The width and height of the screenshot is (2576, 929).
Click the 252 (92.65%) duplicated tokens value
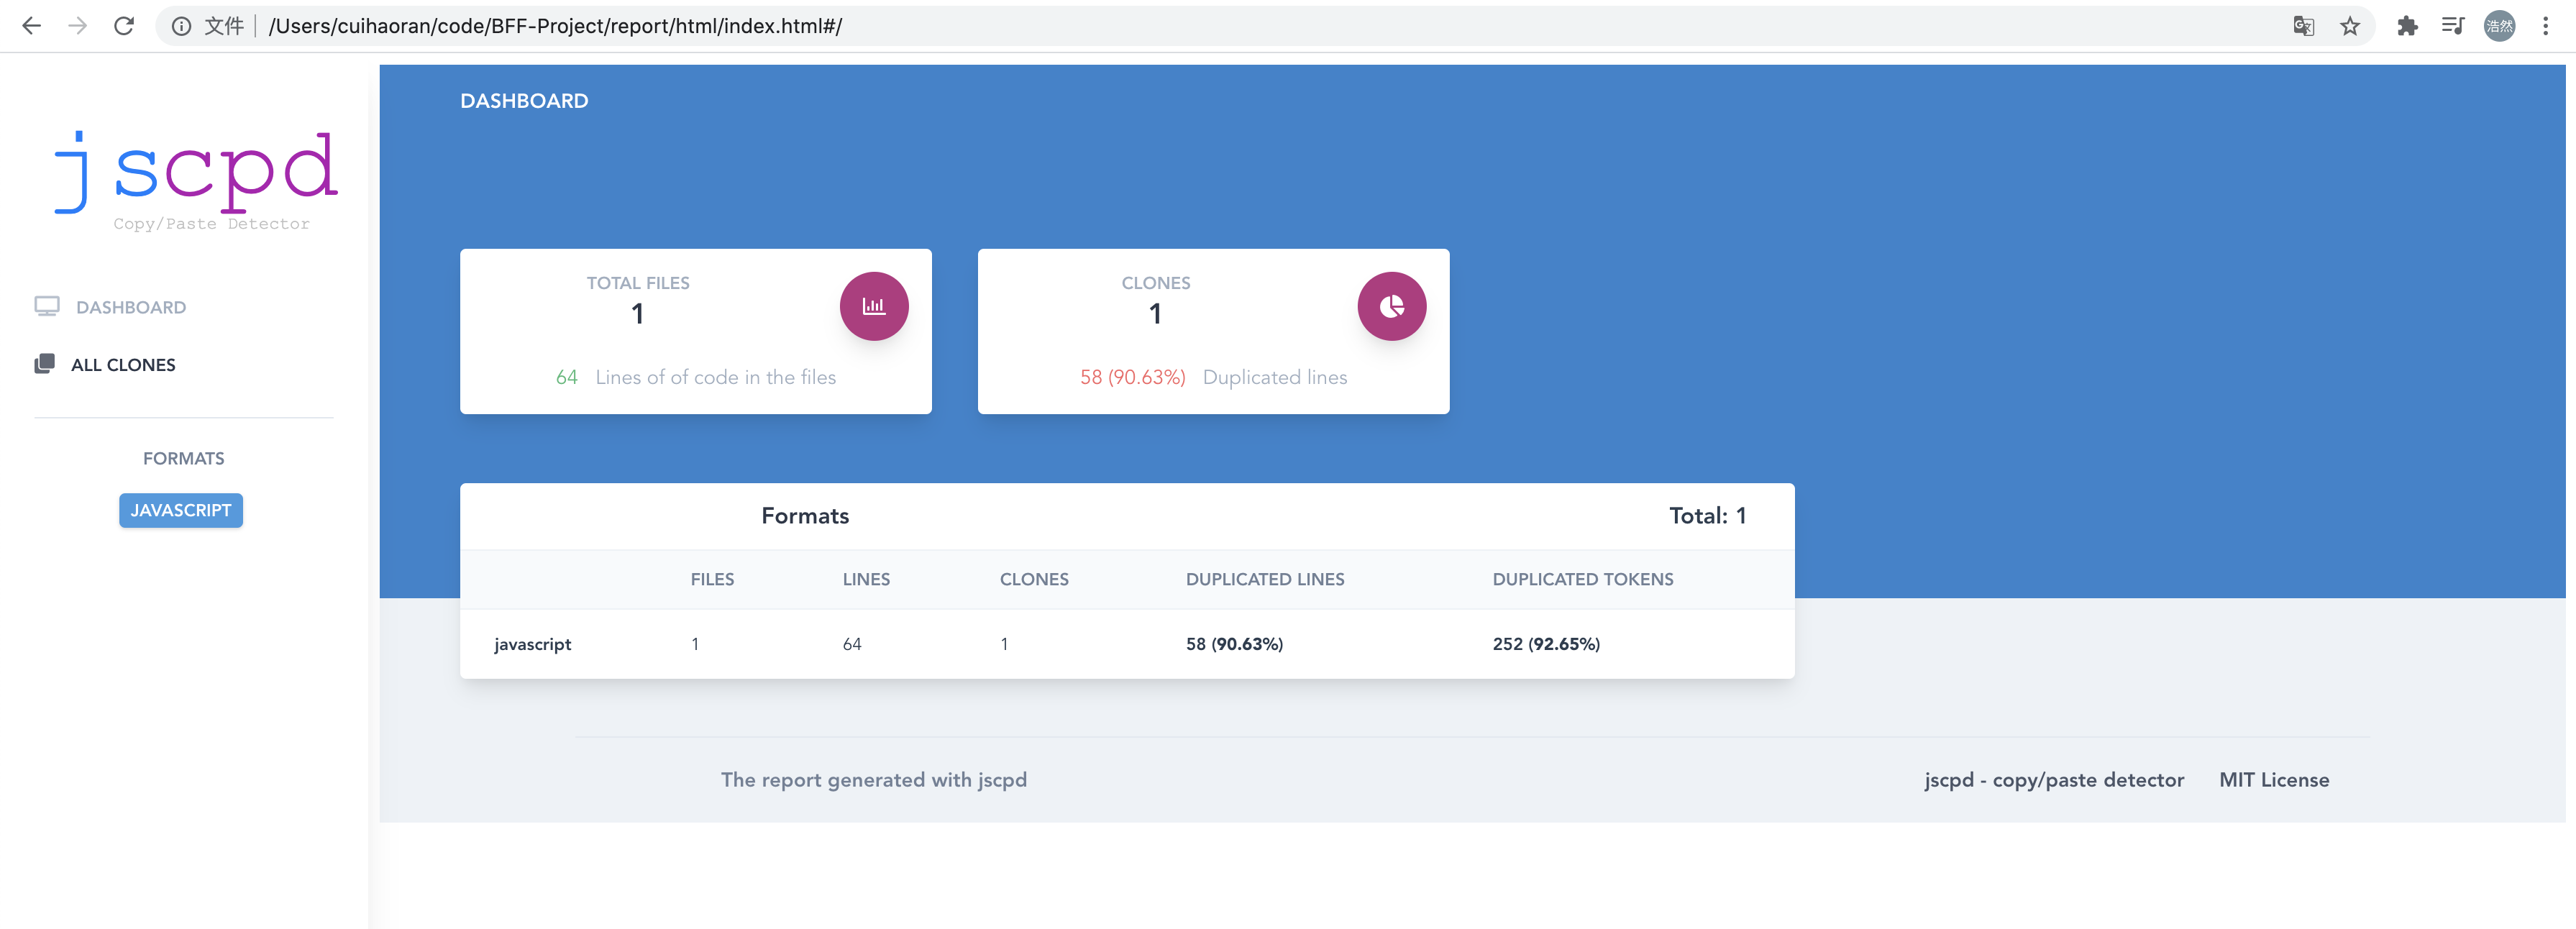pos(1546,644)
